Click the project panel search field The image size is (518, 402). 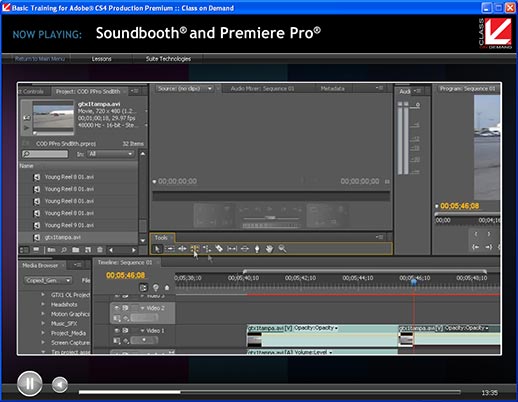(45, 154)
